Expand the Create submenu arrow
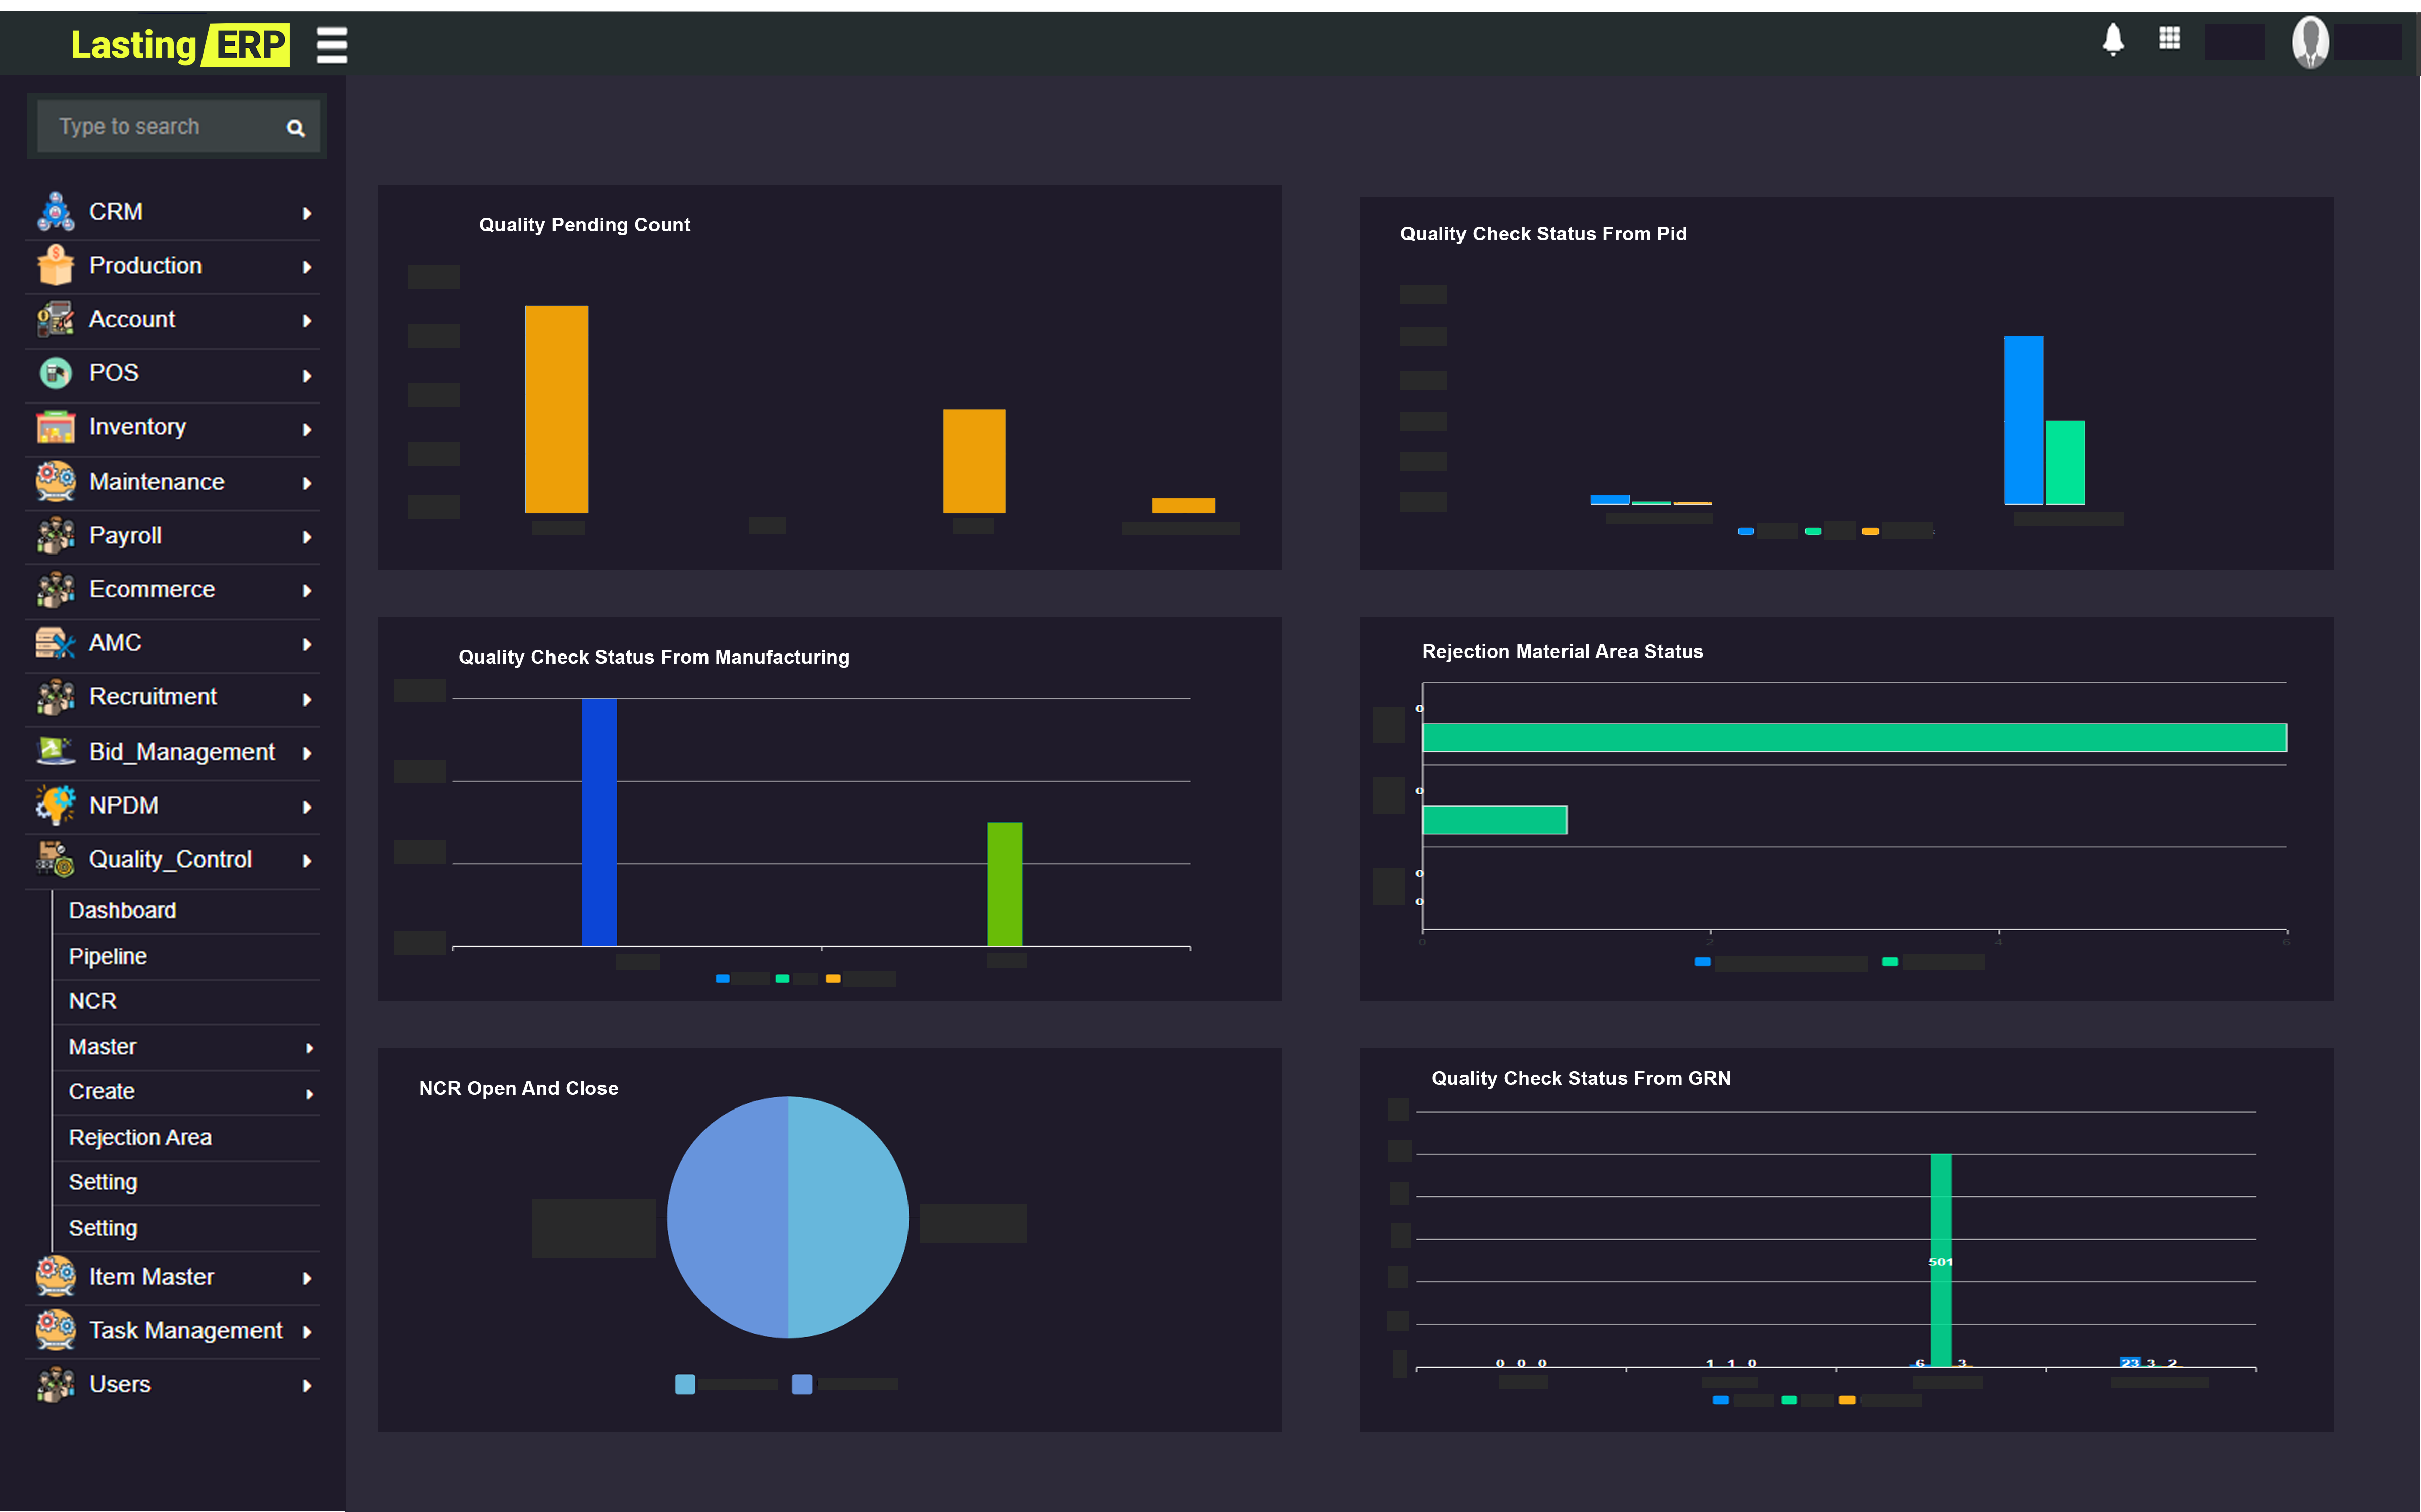The width and height of the screenshot is (2421, 1512). pos(309,1094)
